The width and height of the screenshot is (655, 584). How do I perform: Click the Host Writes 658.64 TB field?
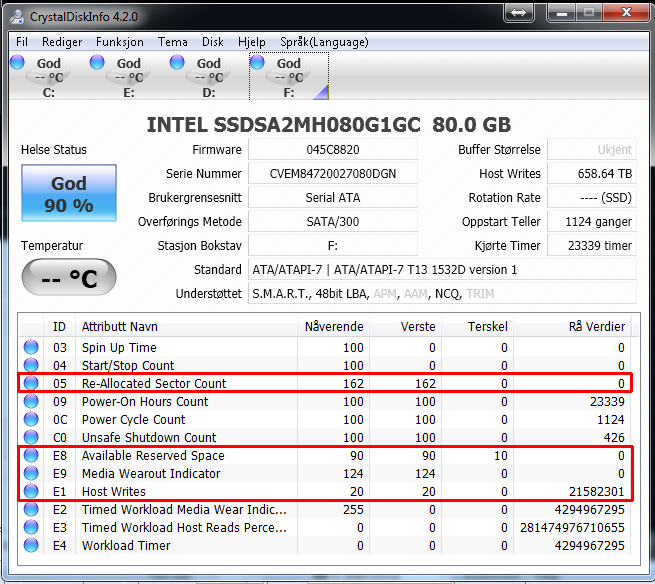pos(592,173)
